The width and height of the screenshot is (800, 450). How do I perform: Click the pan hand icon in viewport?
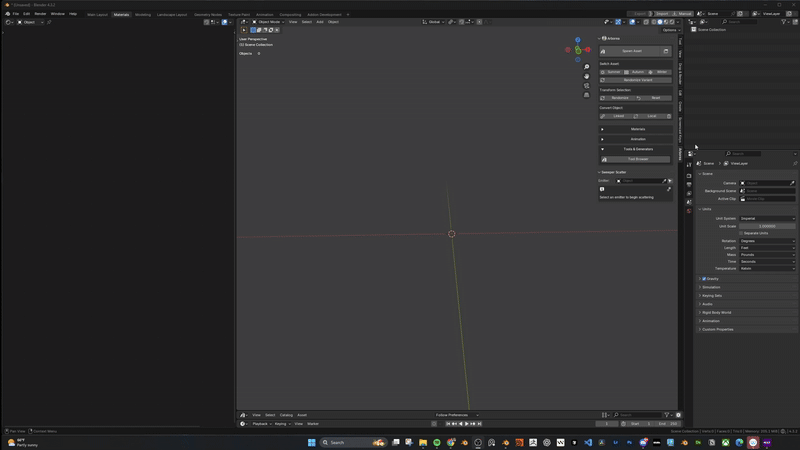coord(586,76)
